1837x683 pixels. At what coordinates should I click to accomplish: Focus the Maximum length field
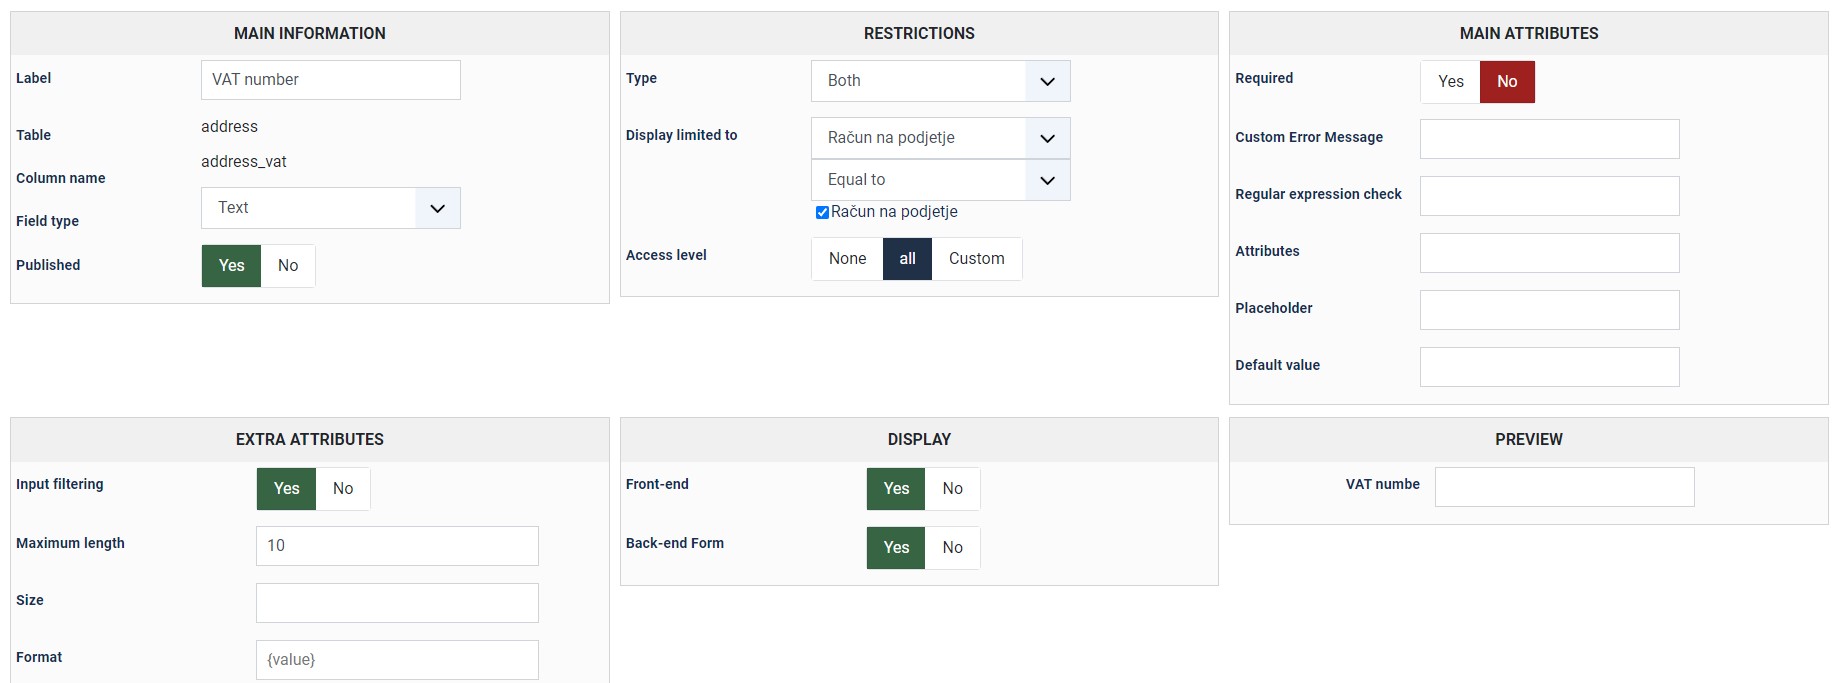click(x=397, y=546)
